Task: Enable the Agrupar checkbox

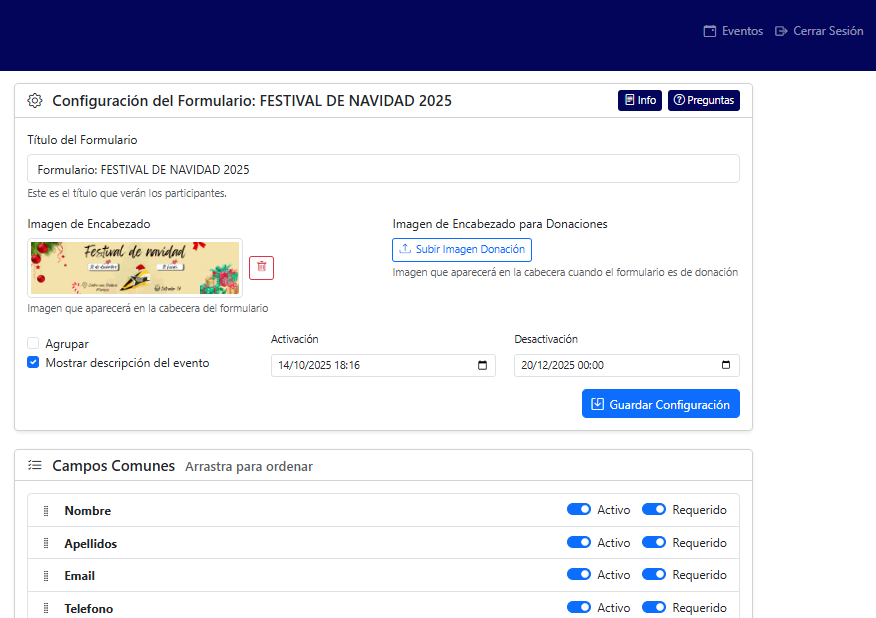Action: point(34,344)
